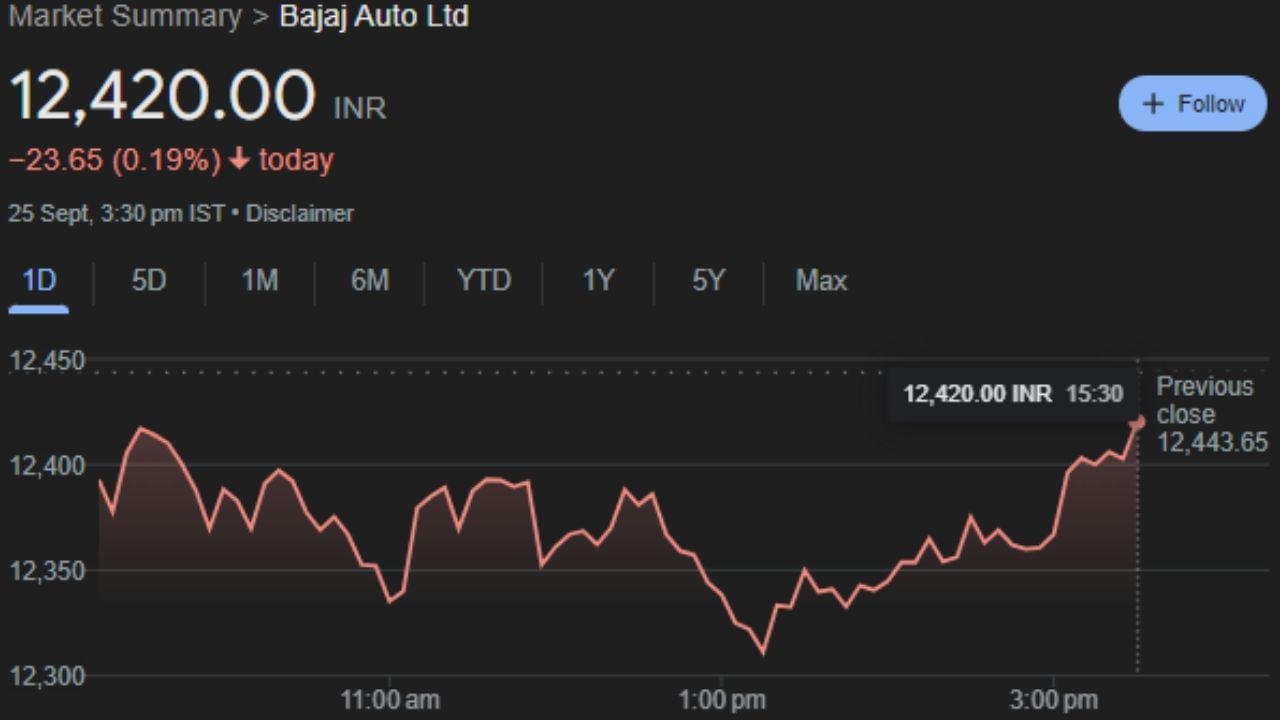
Task: Open the Disclaimer link
Action: coord(300,213)
